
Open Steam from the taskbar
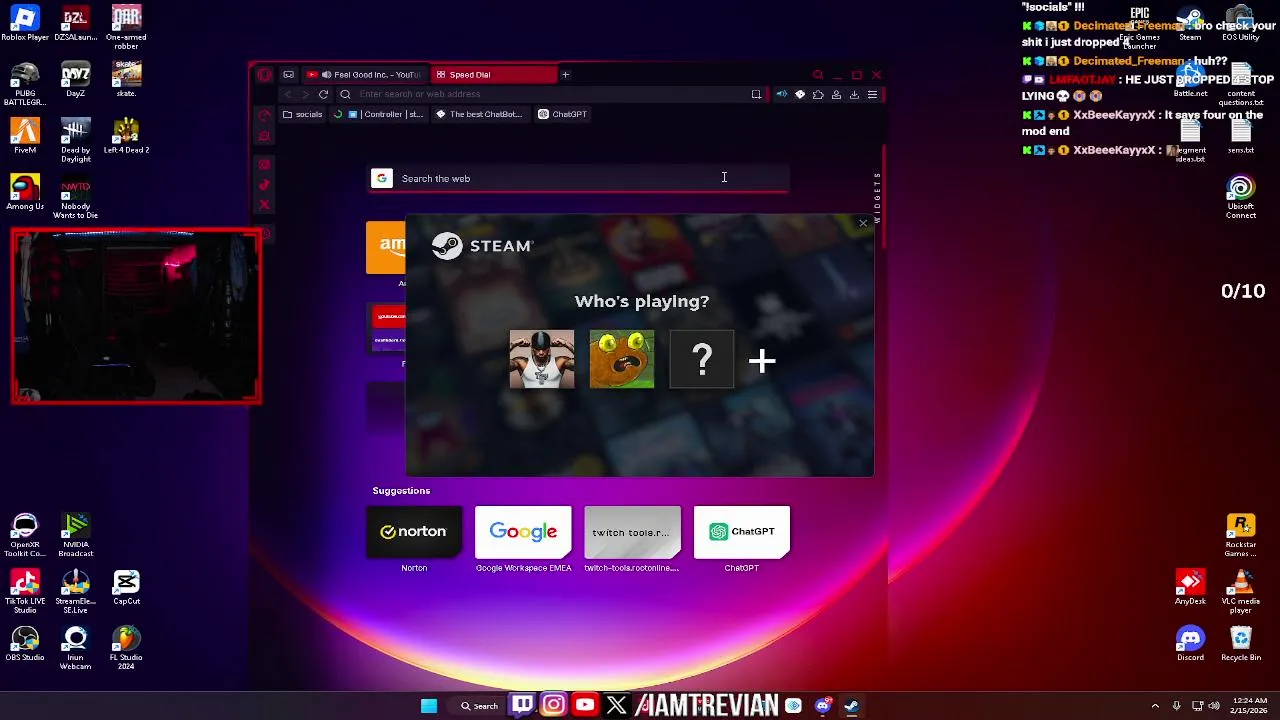click(851, 706)
